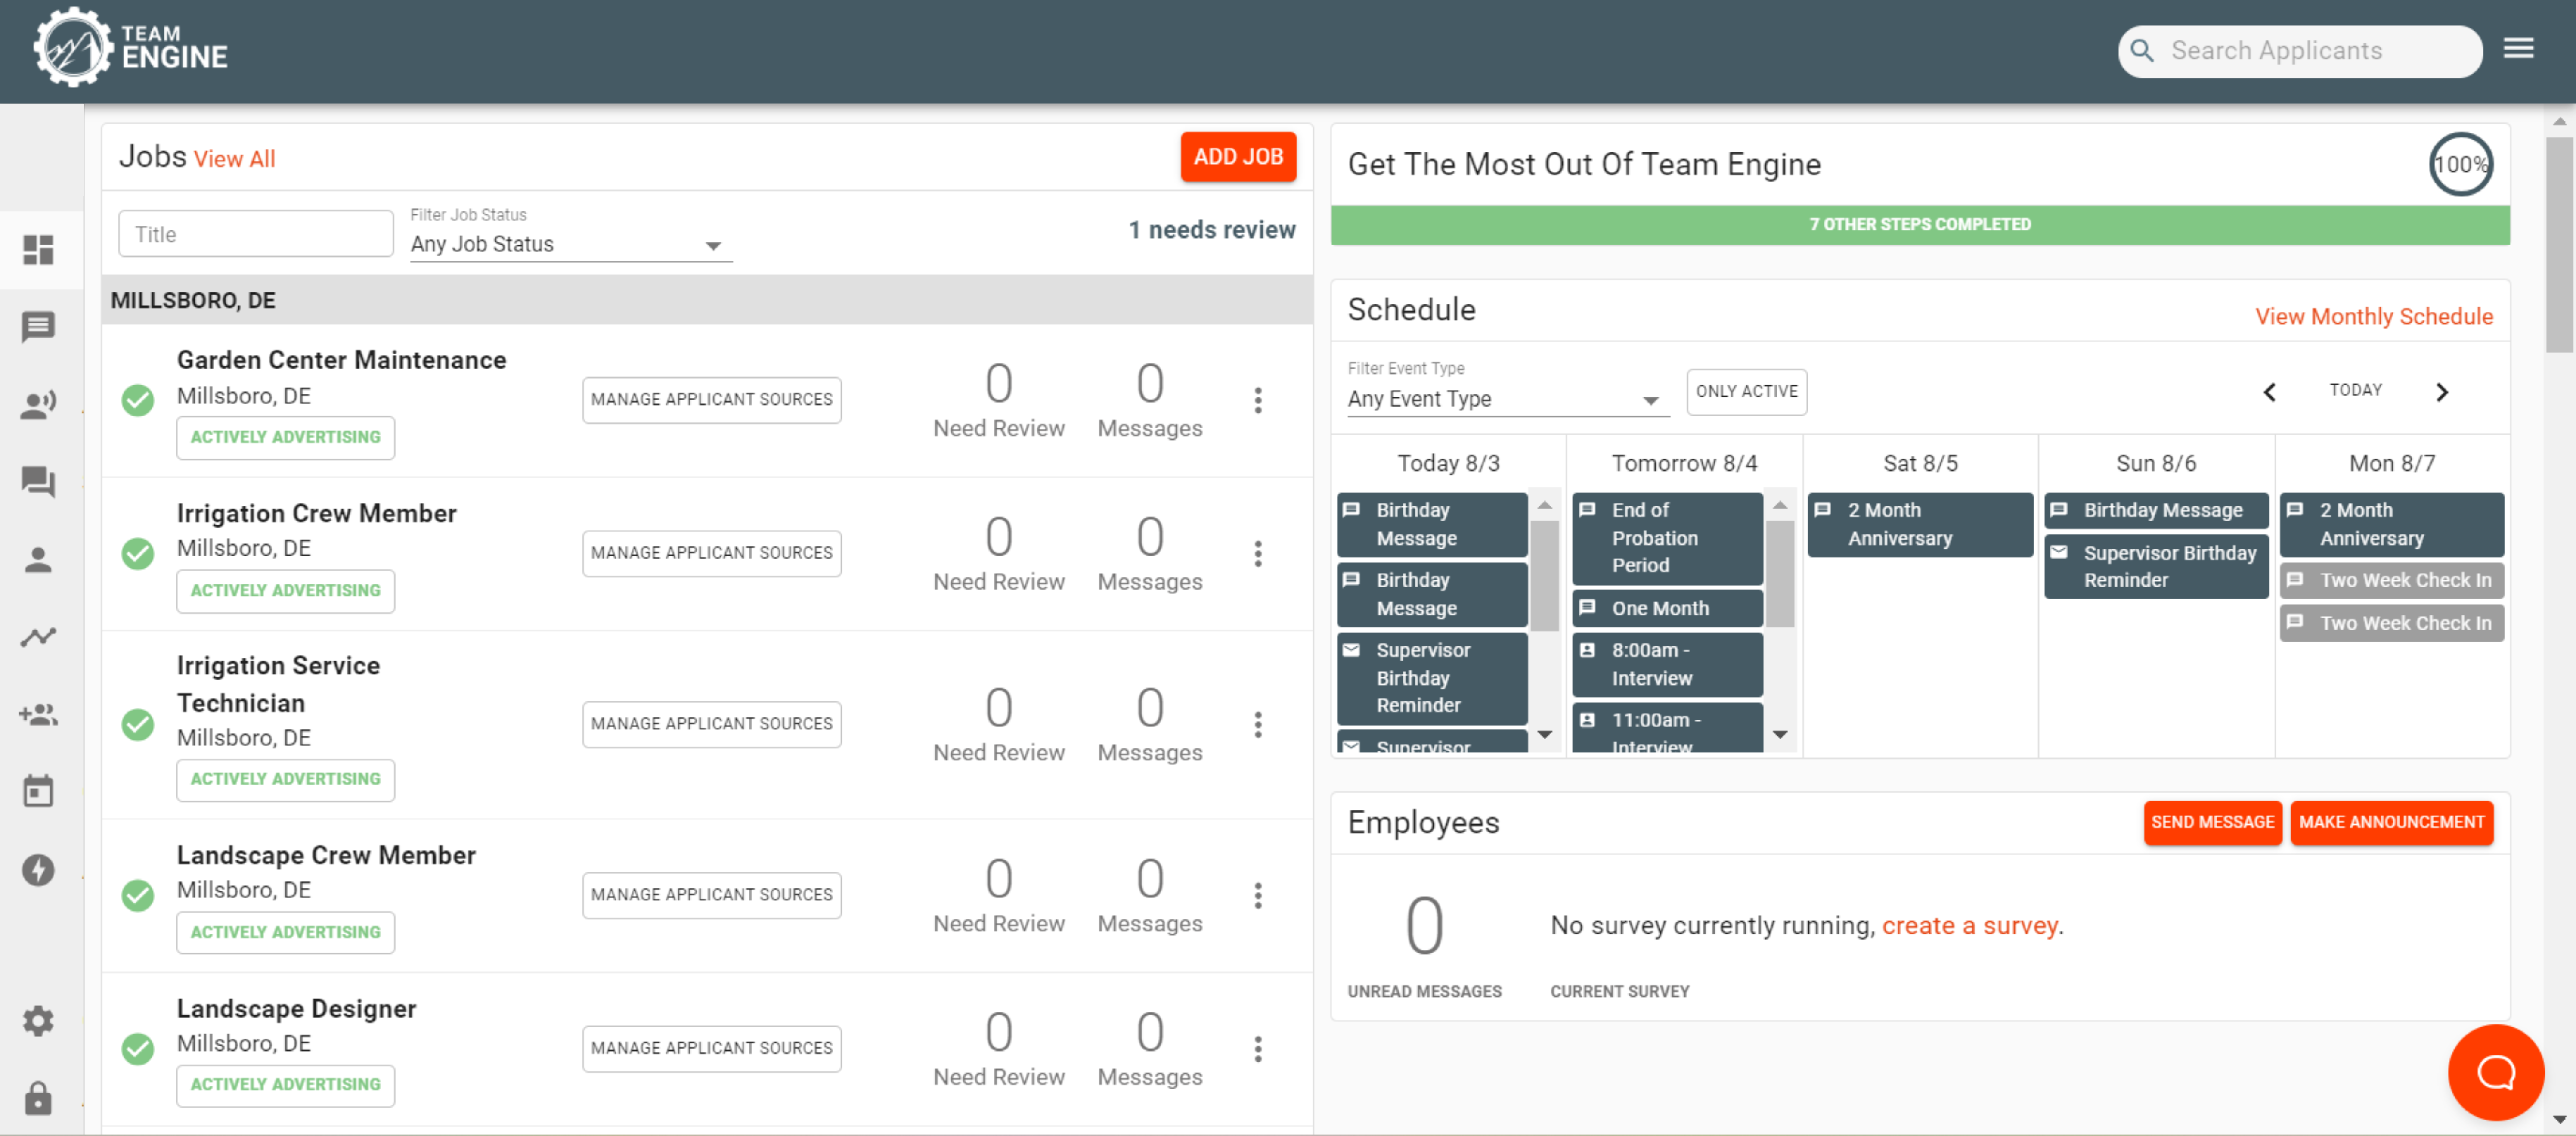Manage applicant sources for Landscape Designer
Viewport: 2576px width, 1136px height.
[x=711, y=1048]
